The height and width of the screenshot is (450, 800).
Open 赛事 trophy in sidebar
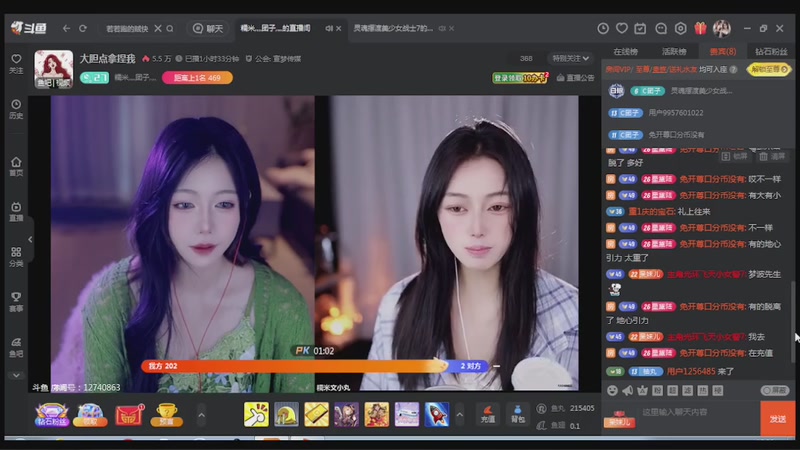16,302
